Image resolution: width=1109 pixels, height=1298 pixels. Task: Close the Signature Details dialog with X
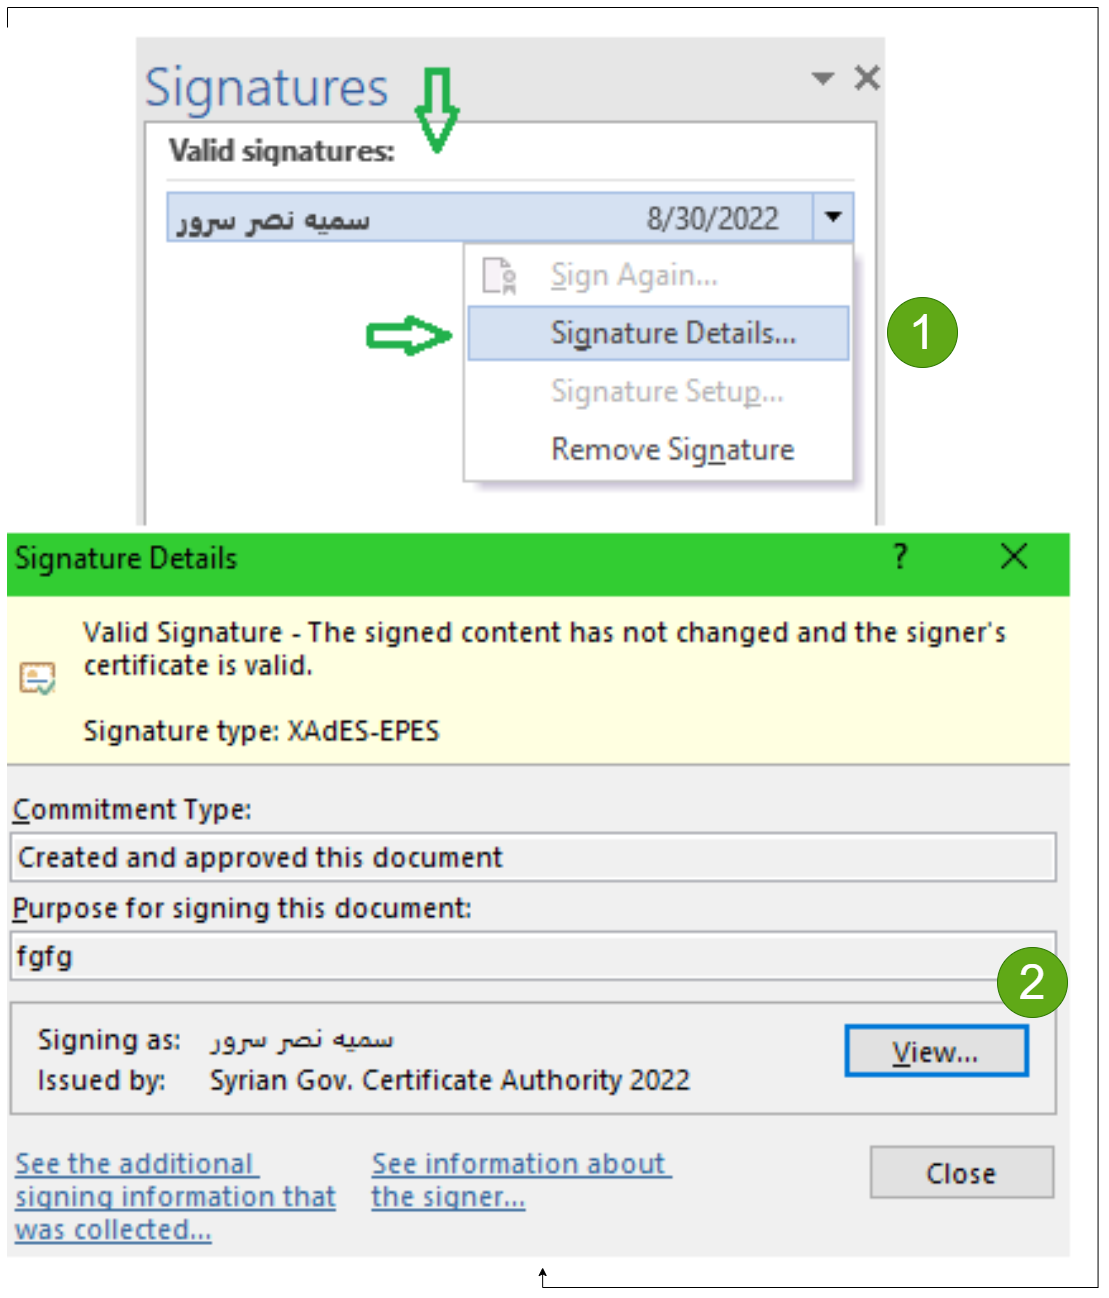1014,556
